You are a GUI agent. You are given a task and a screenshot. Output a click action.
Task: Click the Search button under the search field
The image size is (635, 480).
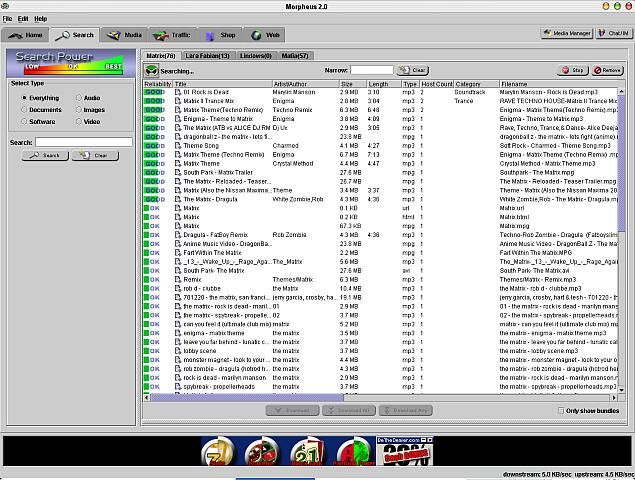pos(45,156)
